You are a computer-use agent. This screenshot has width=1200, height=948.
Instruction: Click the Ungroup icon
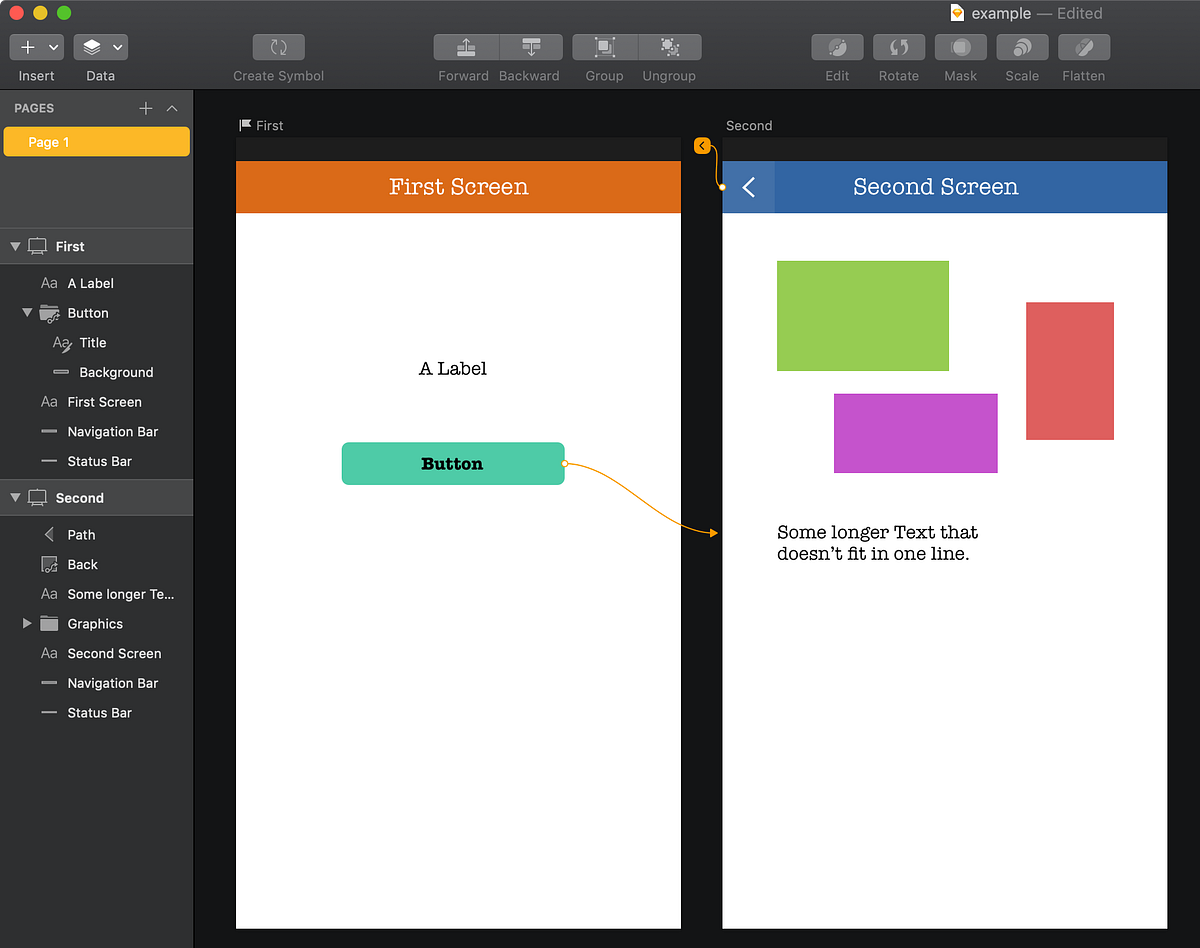[669, 47]
